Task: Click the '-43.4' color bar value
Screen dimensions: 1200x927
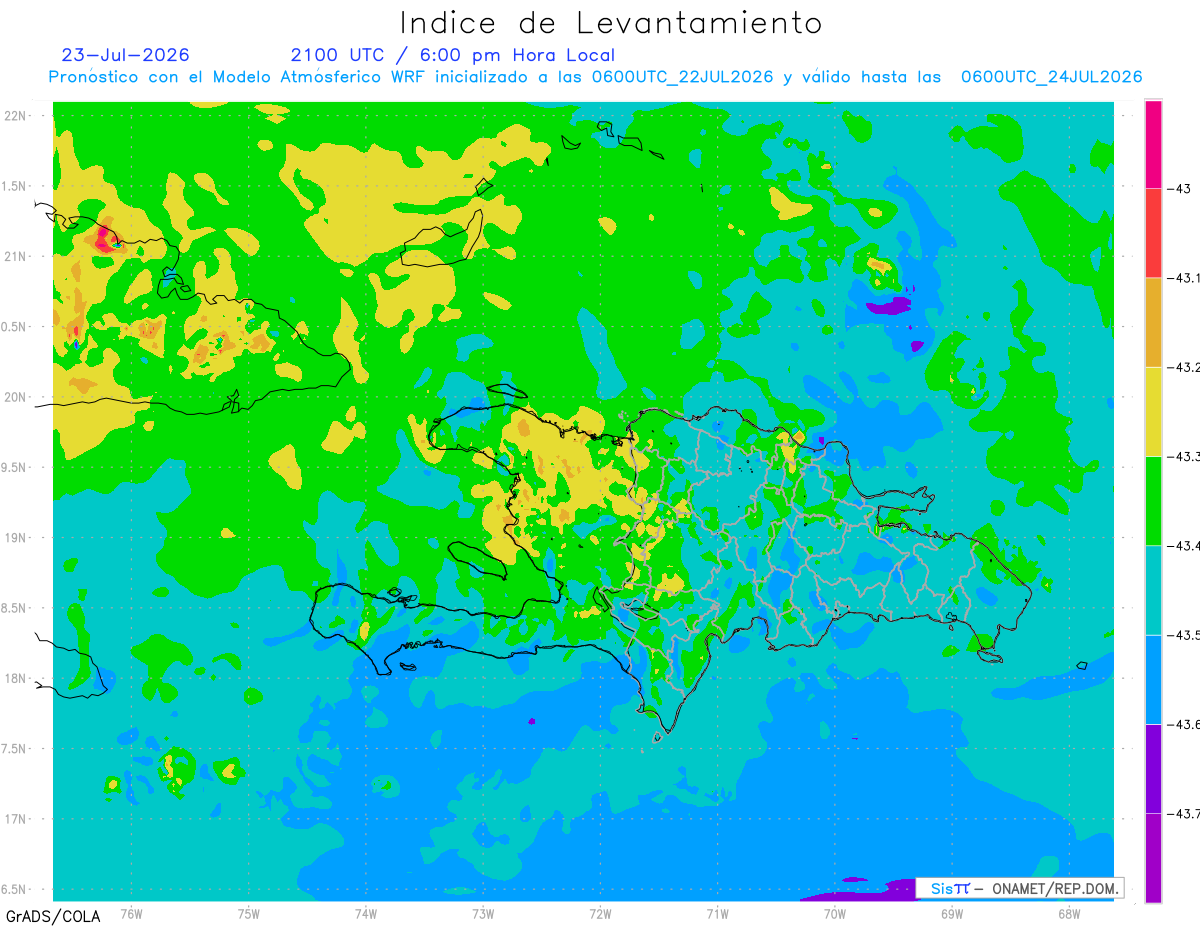Action: (x=1183, y=545)
